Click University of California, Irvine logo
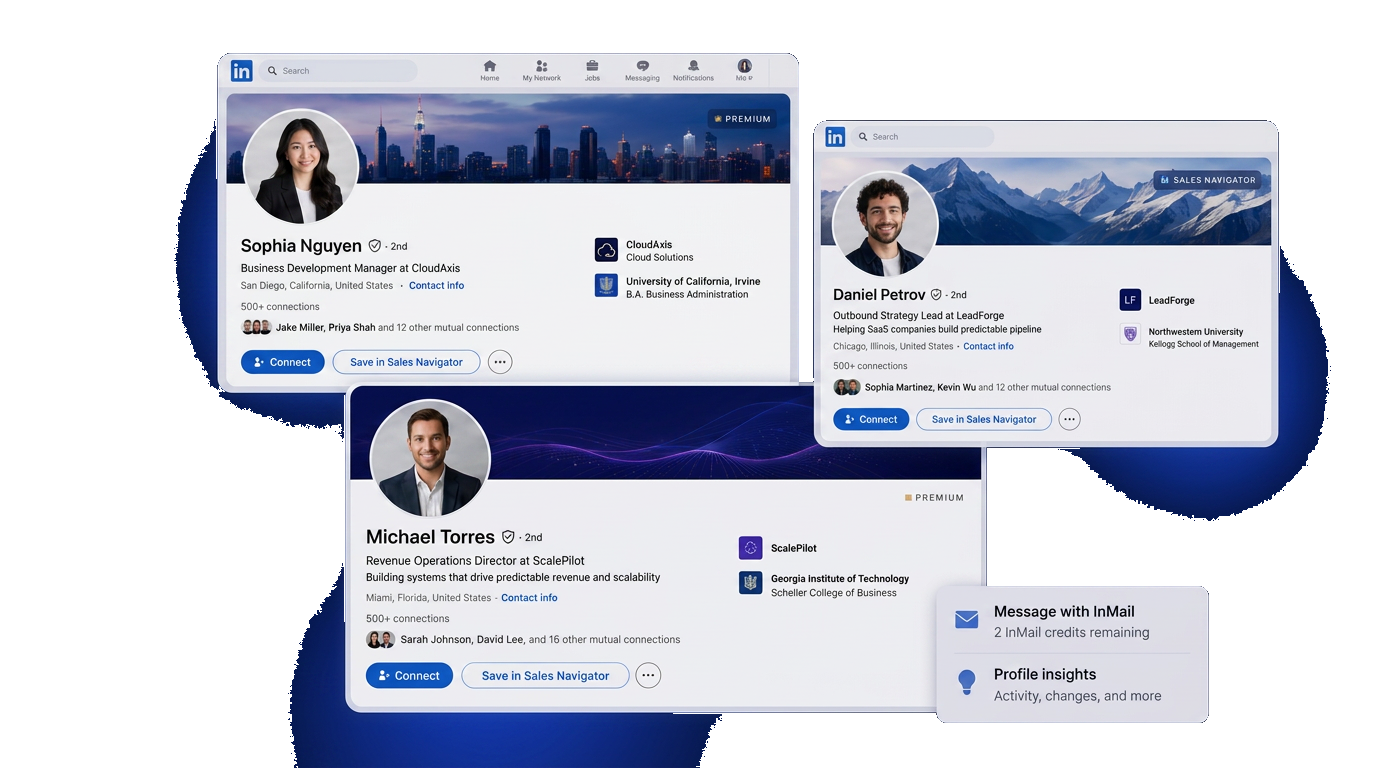 click(606, 286)
